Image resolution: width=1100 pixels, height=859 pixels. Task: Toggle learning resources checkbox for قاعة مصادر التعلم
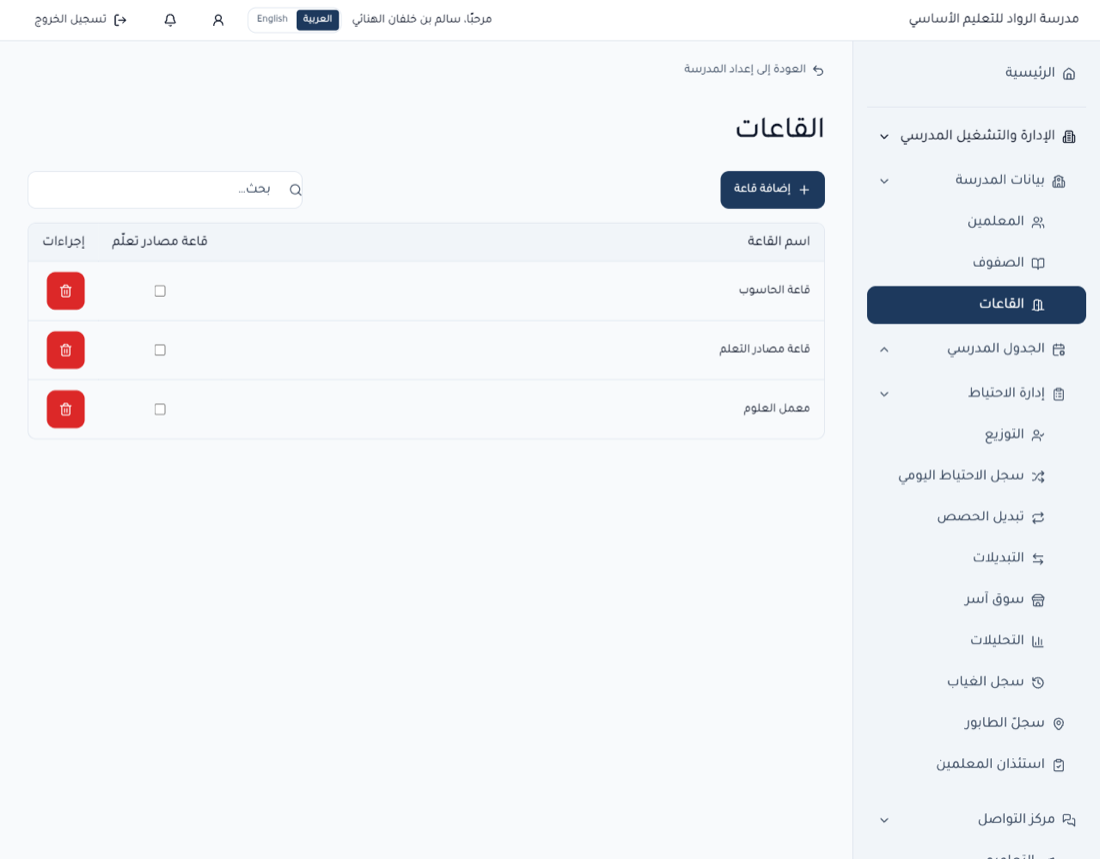[160, 349]
